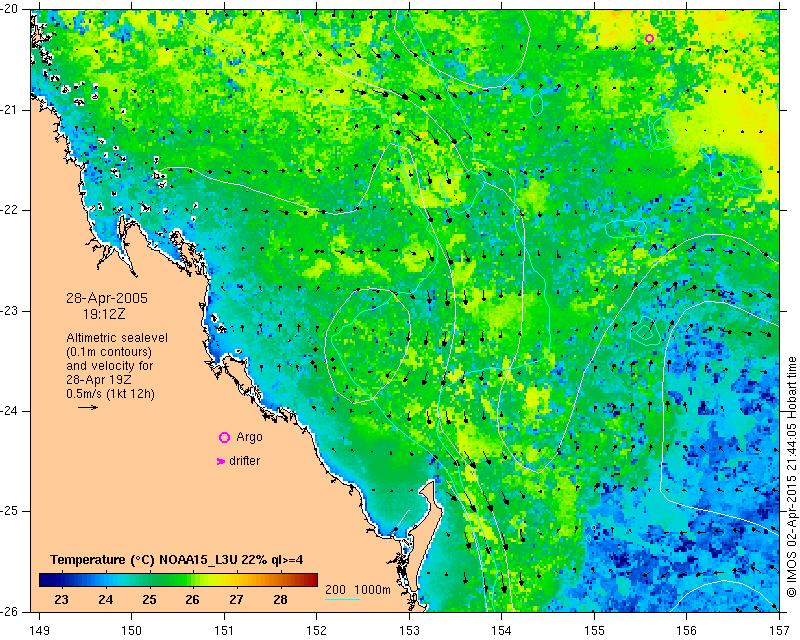Click the 0.5m/s velocity scale arrow
The height and width of the screenshot is (640, 800).
click(x=88, y=407)
